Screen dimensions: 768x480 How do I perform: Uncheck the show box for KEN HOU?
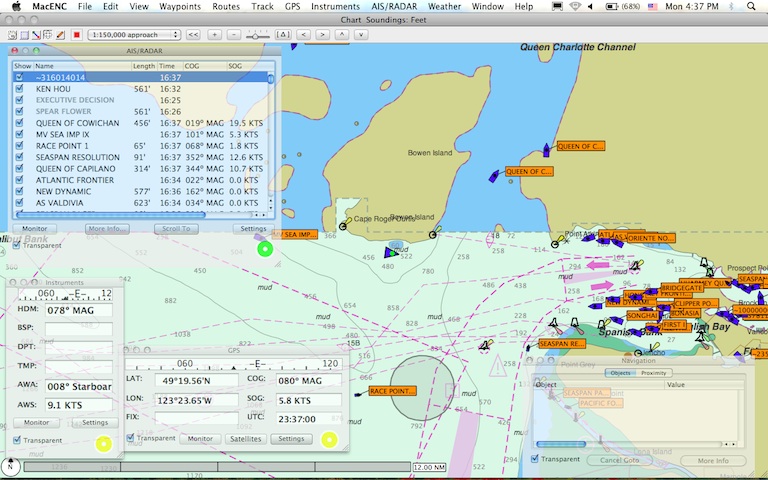pos(20,88)
